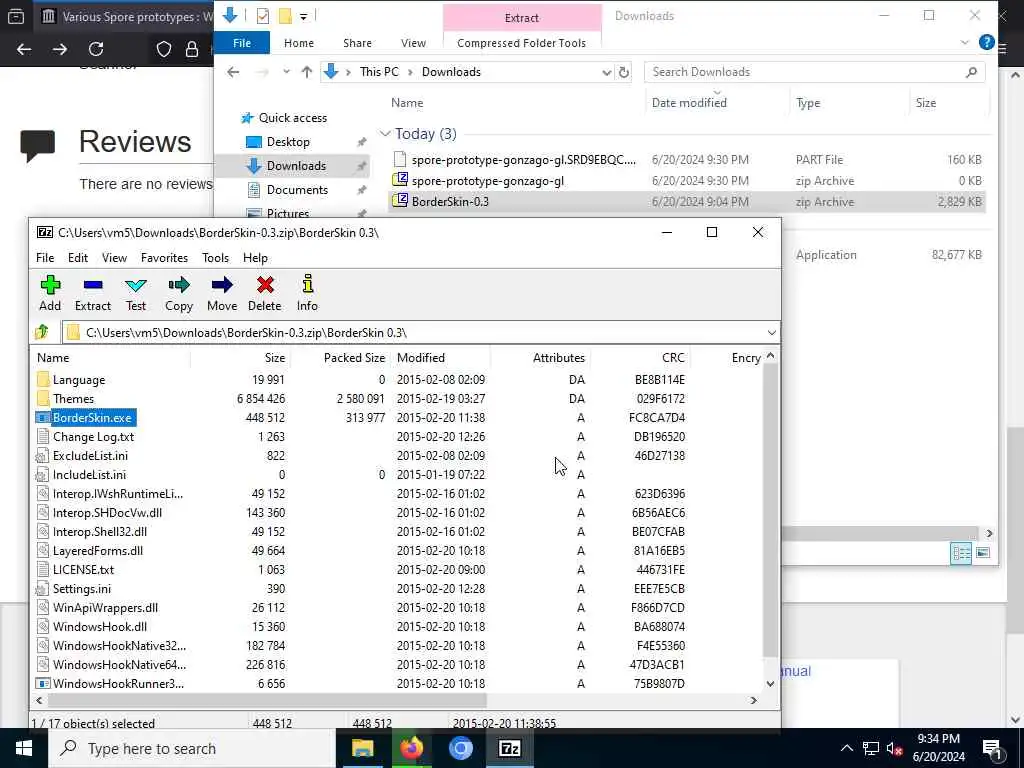Select Settings.ini in the archive

(x=82, y=588)
